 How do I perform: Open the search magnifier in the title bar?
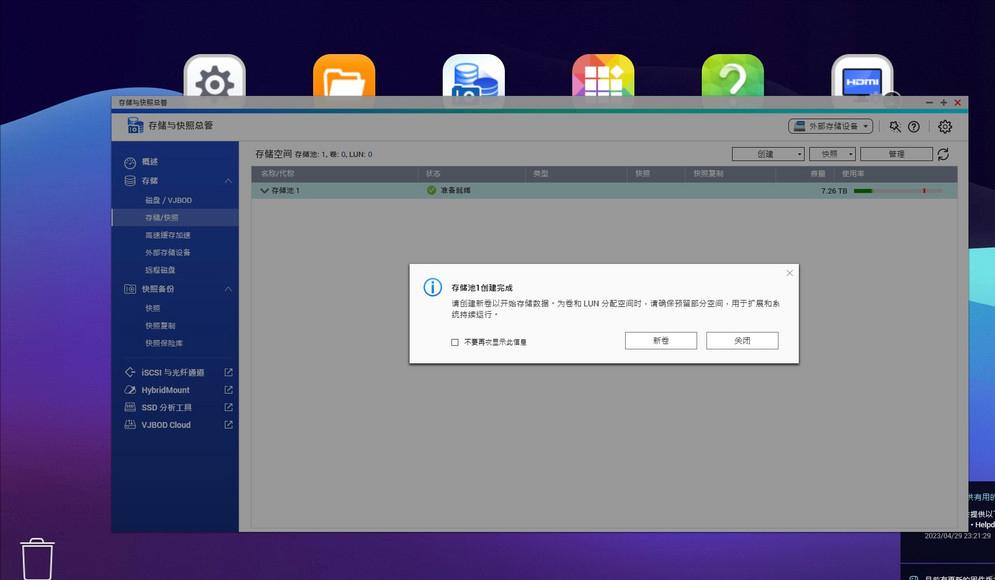pos(894,127)
